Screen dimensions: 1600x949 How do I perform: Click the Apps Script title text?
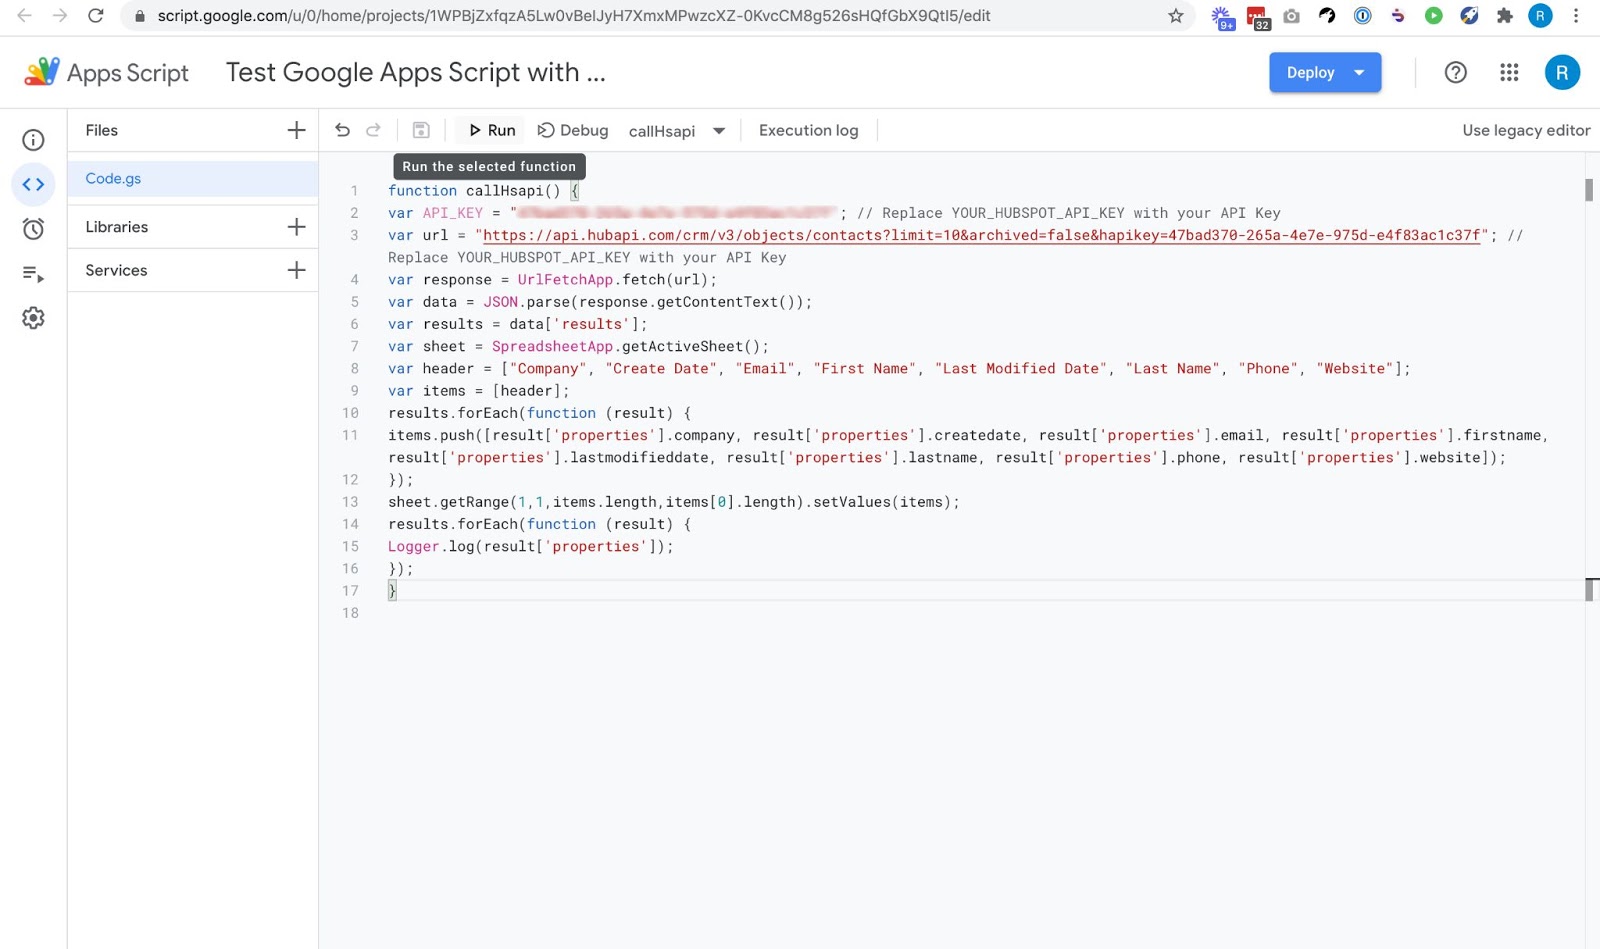click(x=127, y=73)
